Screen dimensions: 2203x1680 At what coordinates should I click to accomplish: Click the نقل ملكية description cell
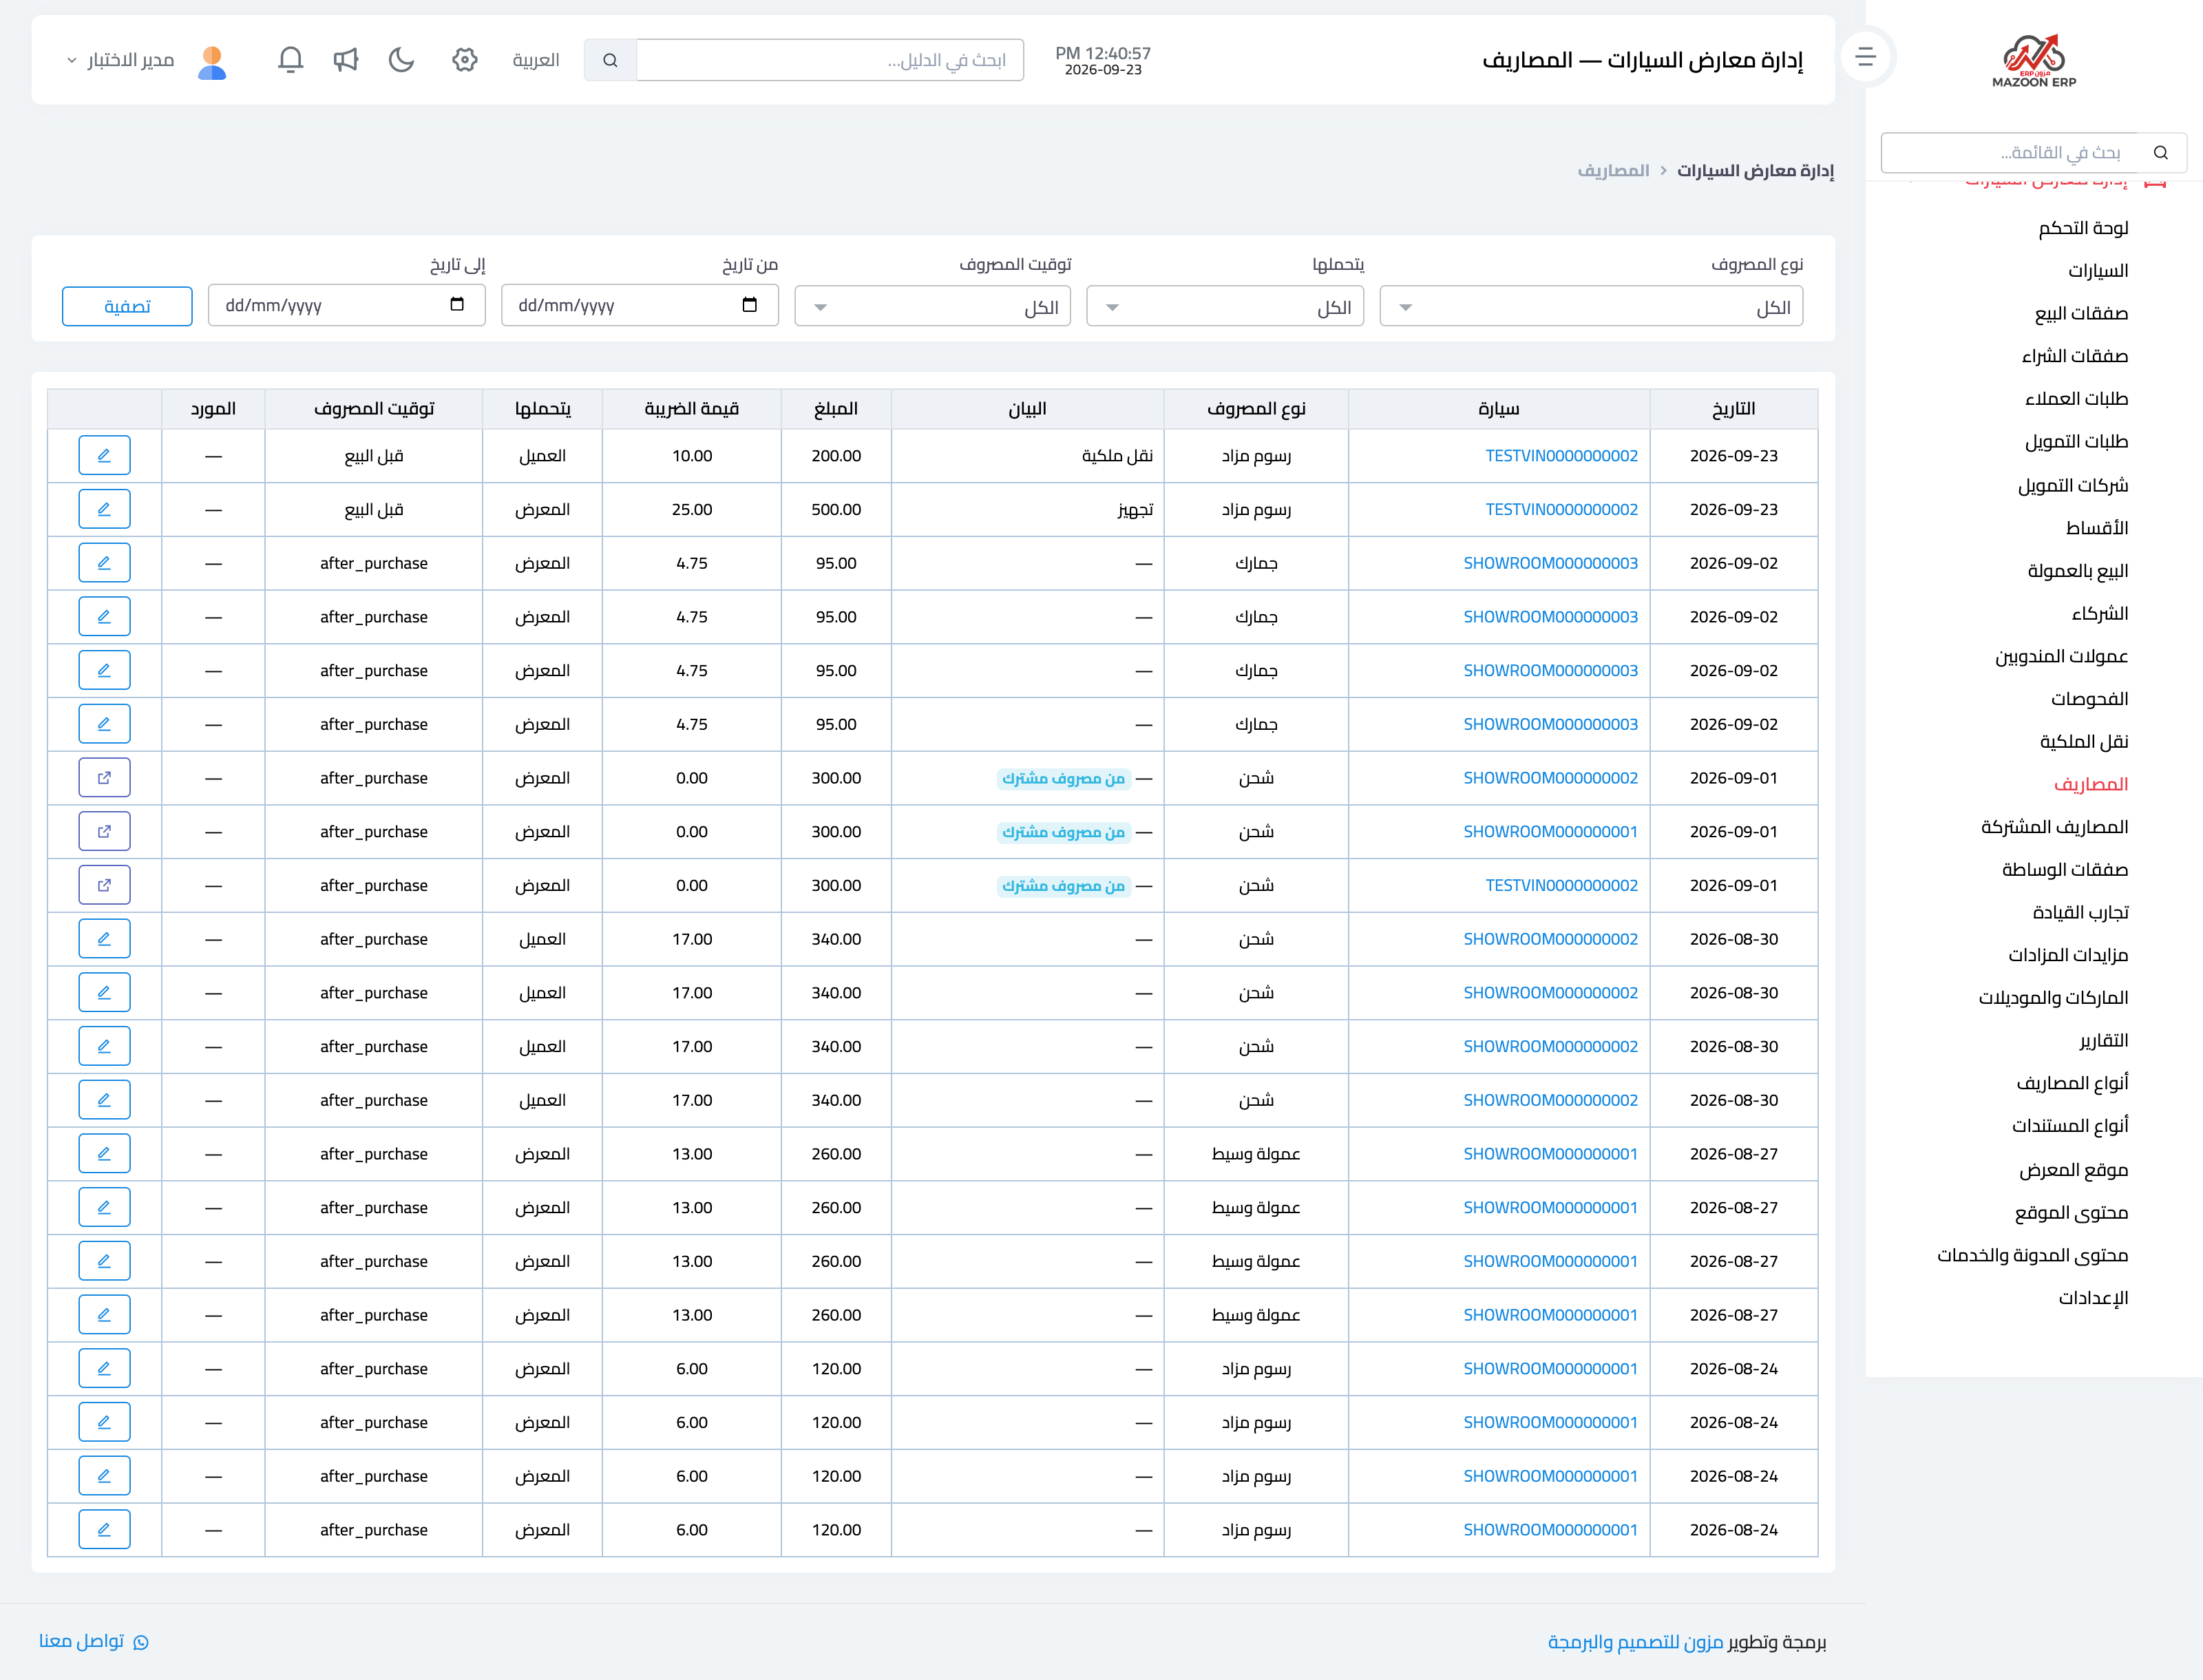pyautogui.click(x=1027, y=456)
